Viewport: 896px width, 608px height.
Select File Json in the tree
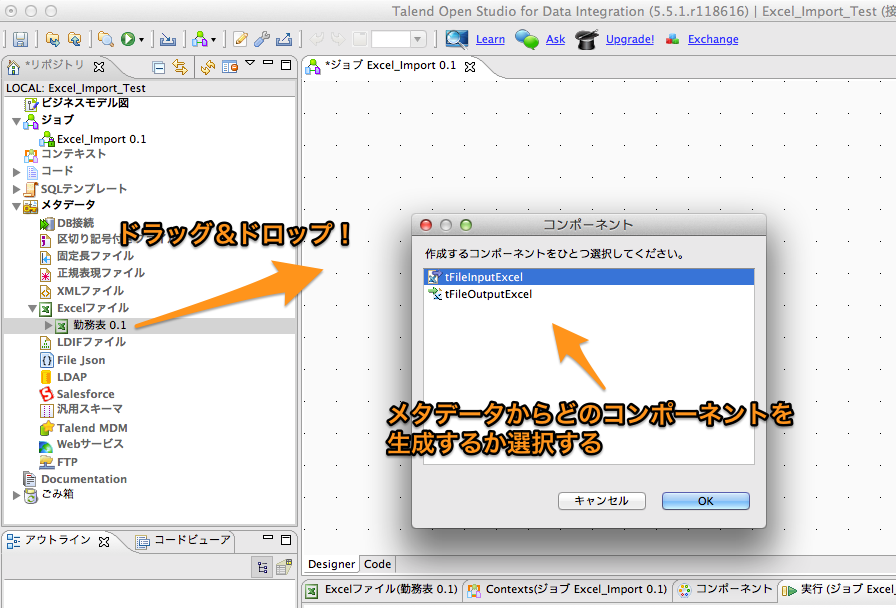click(81, 360)
